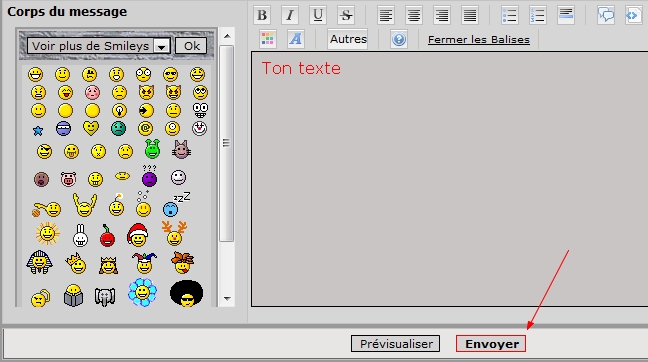The image size is (648, 362).
Task: Center-align the message text
Action: click(414, 15)
